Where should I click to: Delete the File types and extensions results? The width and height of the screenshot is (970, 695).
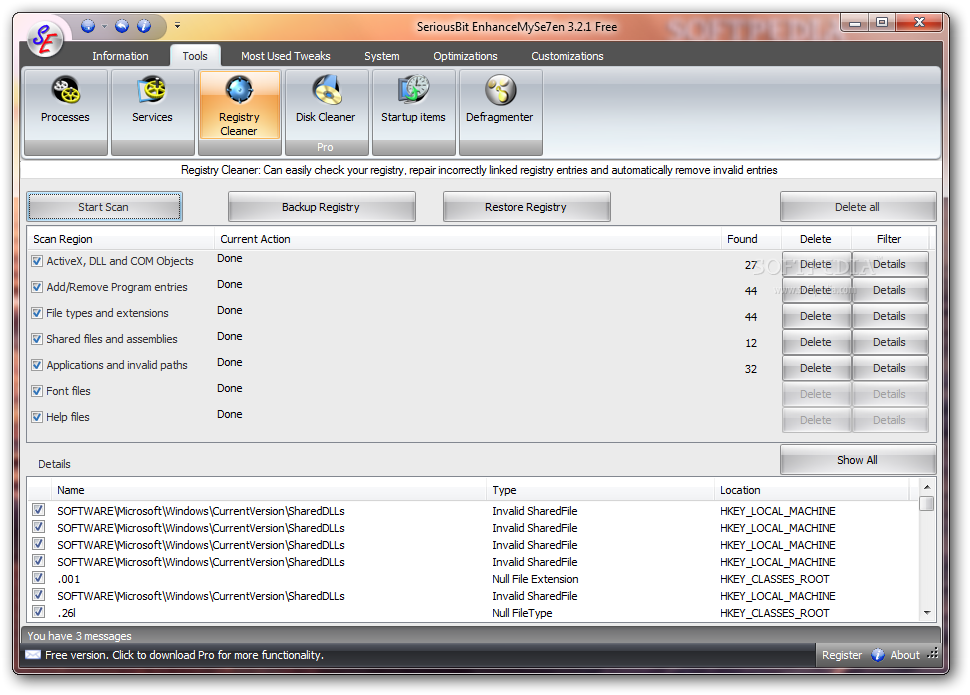[x=816, y=316]
